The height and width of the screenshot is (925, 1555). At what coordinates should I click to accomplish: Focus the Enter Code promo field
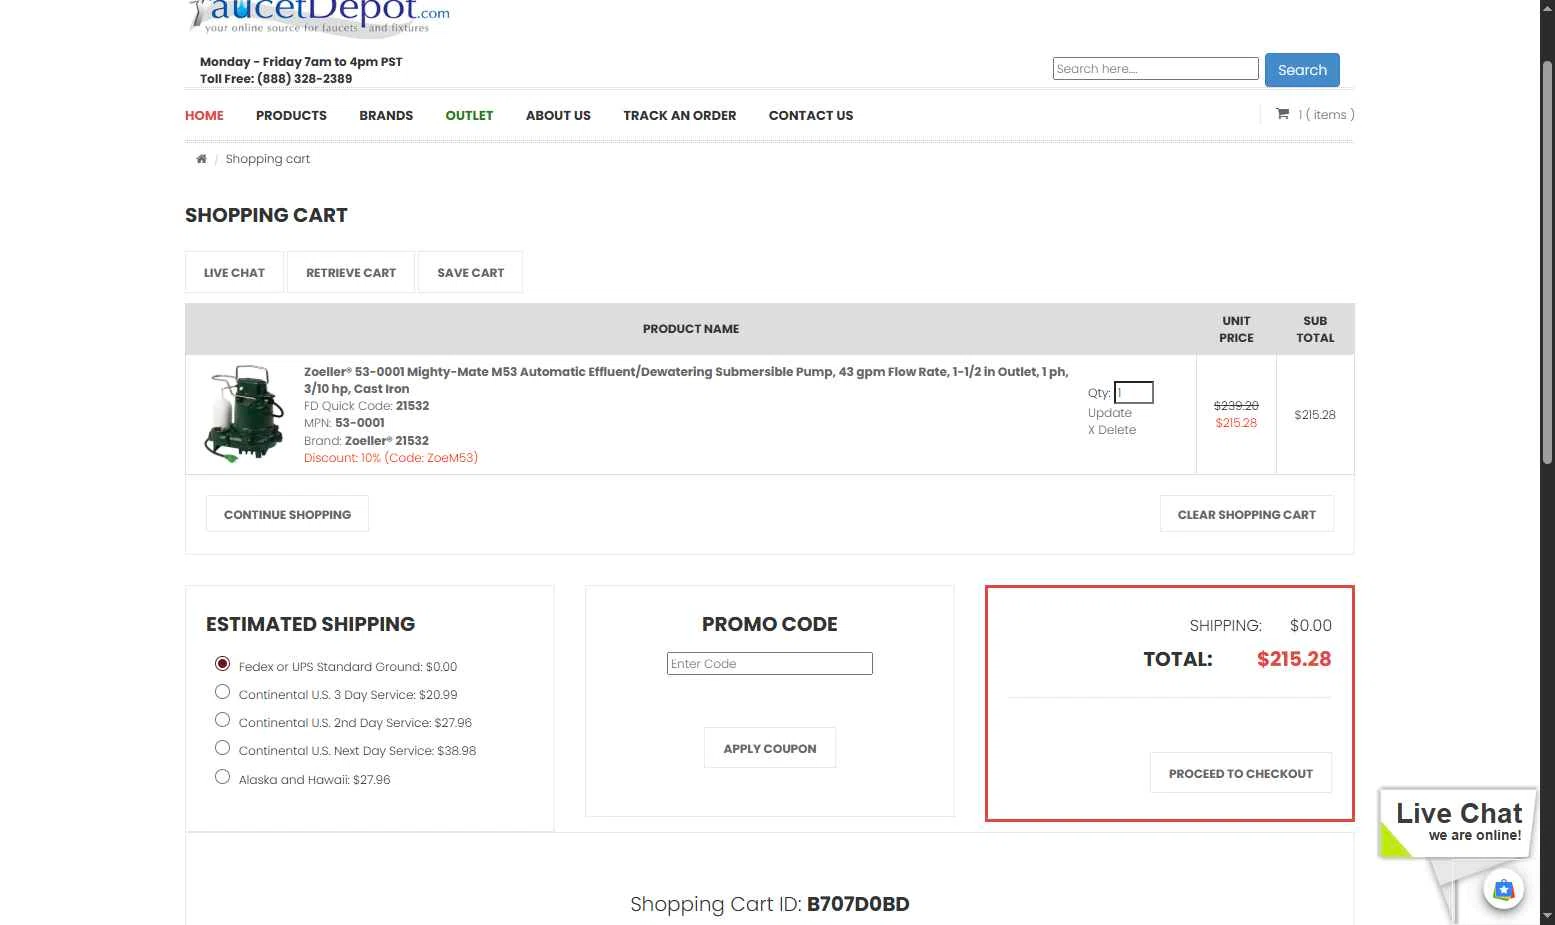770,664
